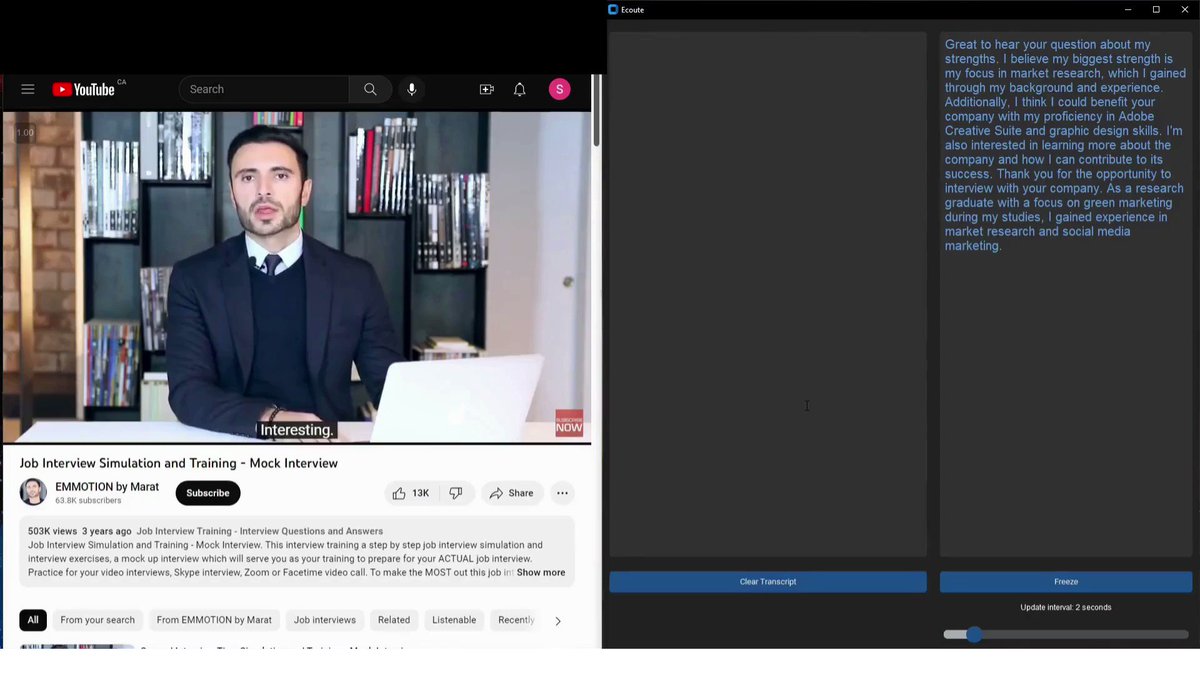Click the Subscribe Now video overlay badge
1200x675 pixels.
pos(569,422)
